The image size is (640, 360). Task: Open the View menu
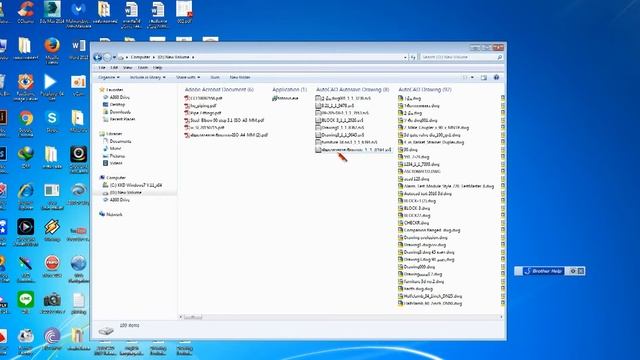(128, 67)
